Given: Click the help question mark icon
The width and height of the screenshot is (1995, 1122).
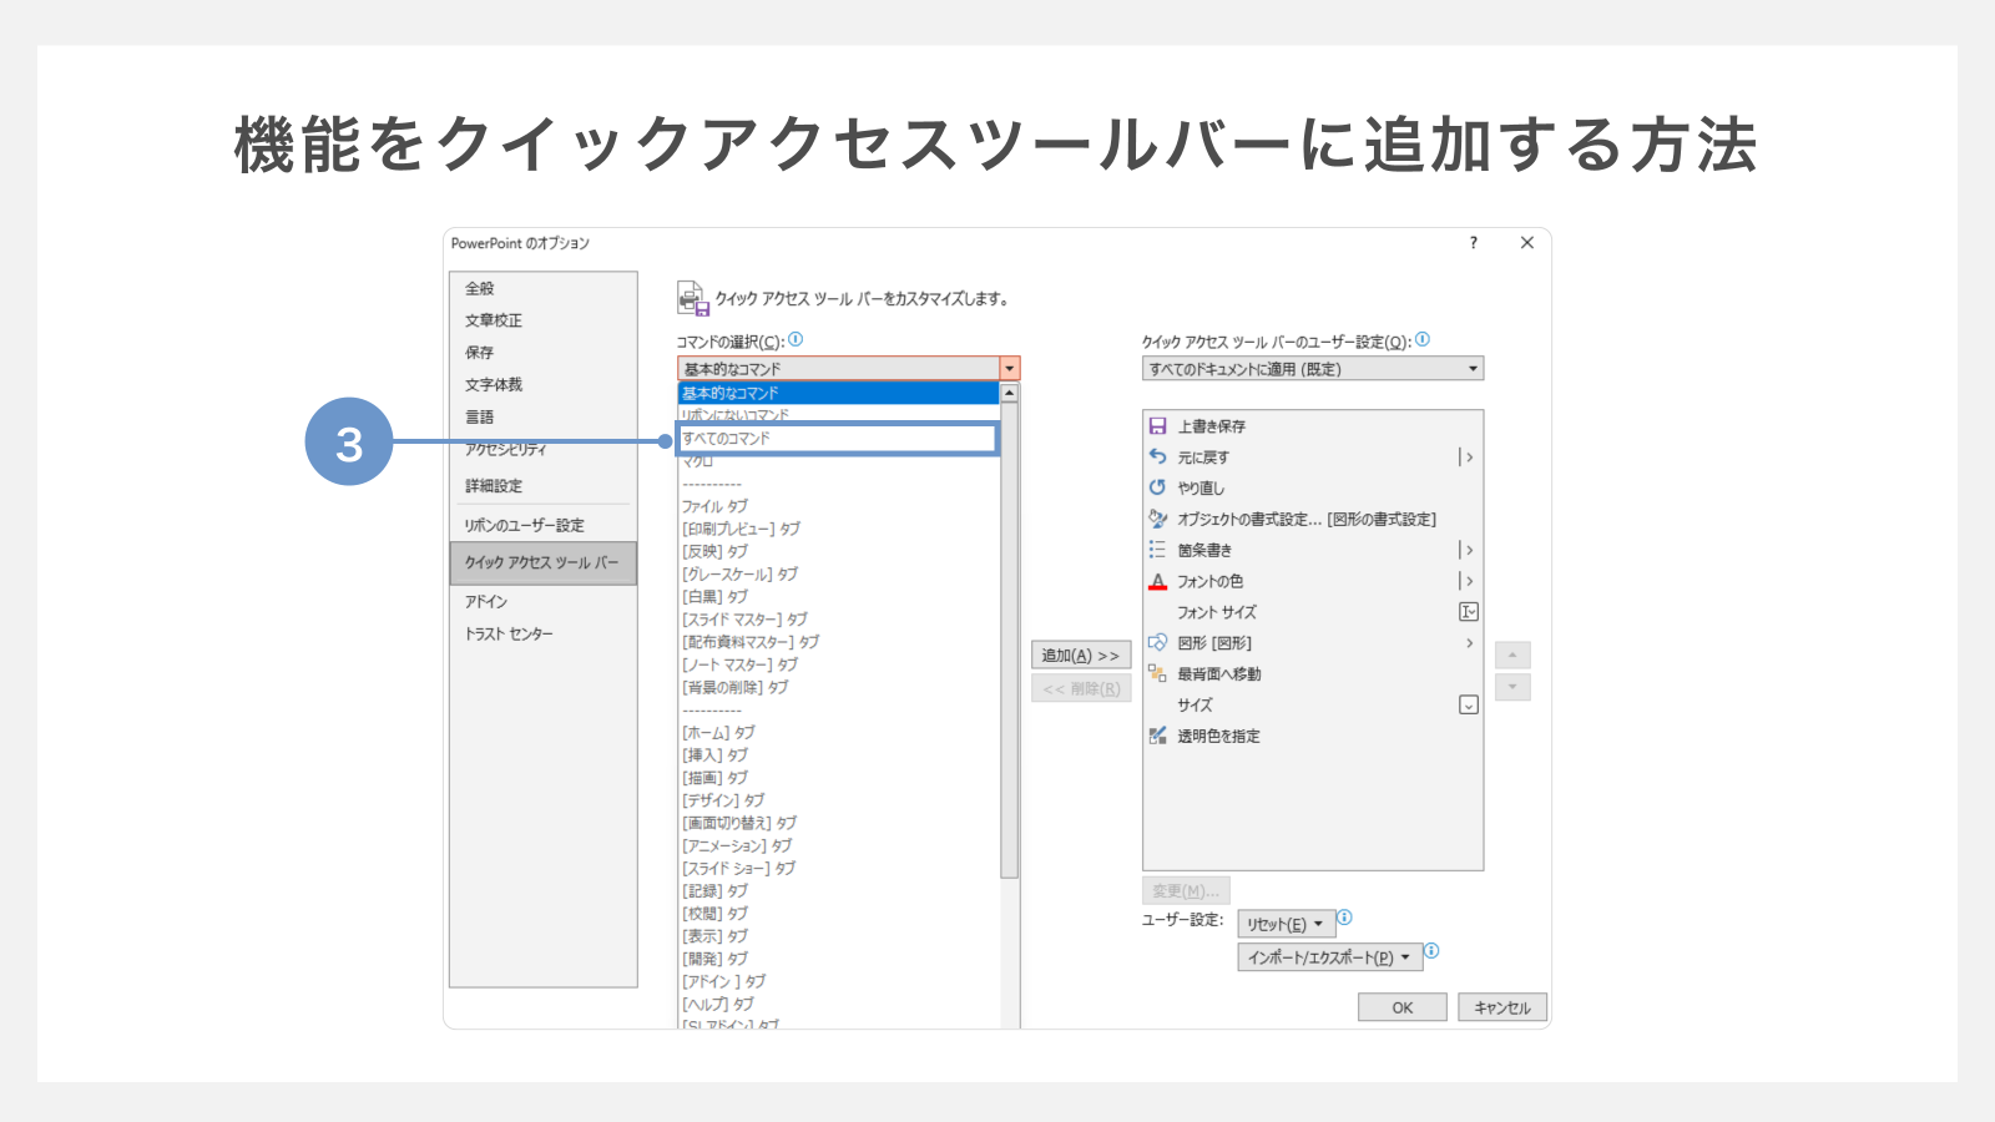Looking at the screenshot, I should (x=1474, y=243).
